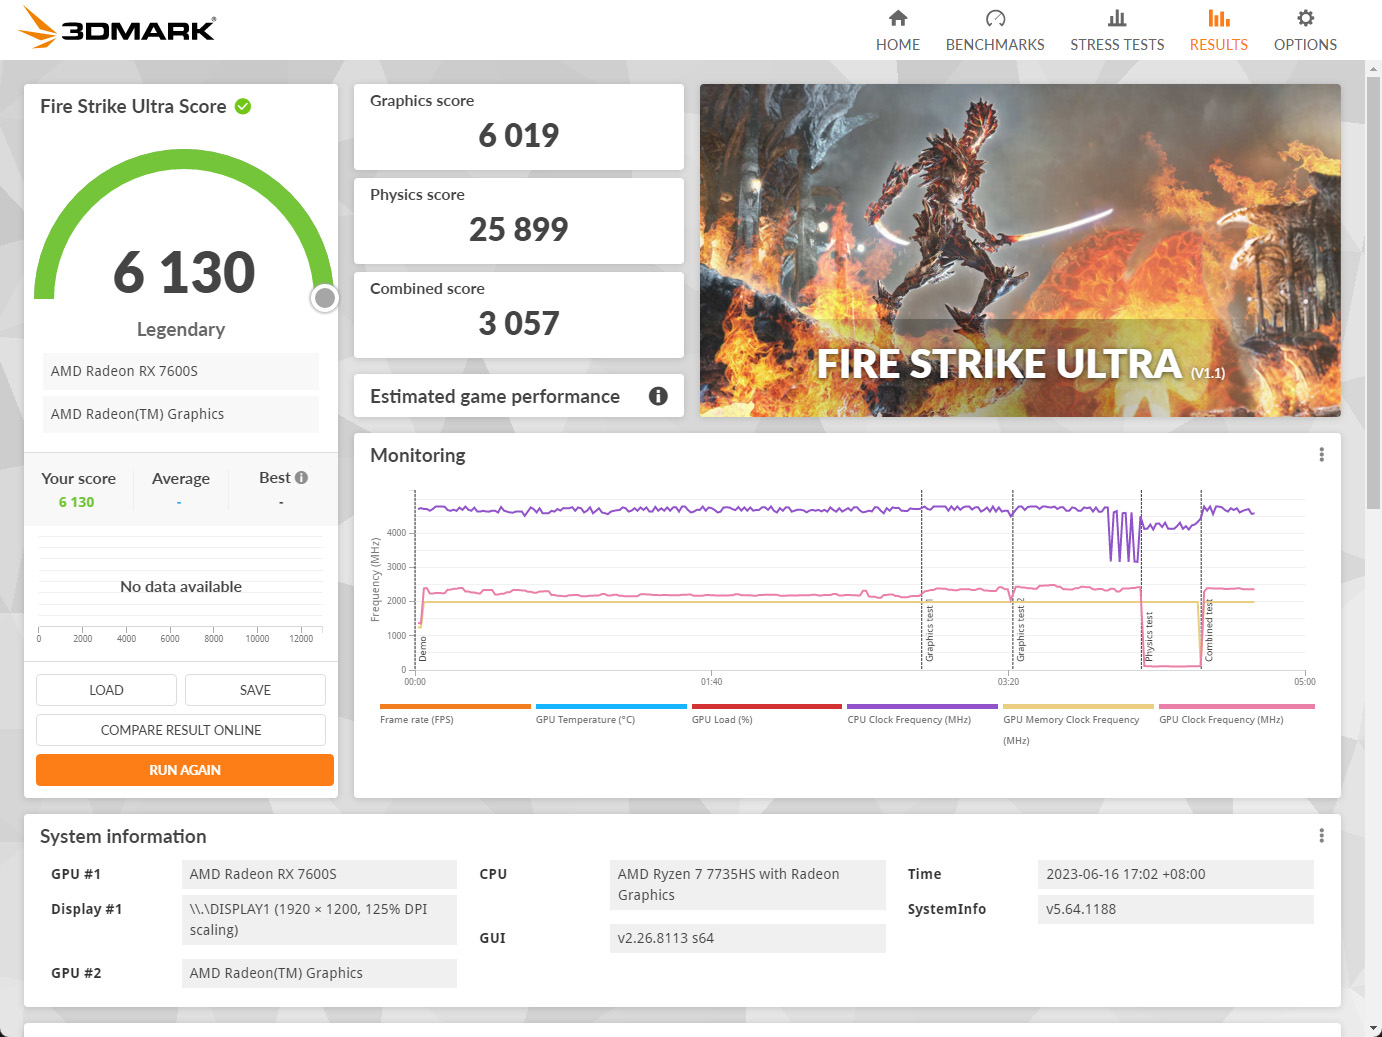Image resolution: width=1382 pixels, height=1037 pixels.
Task: Click the Combined score 3 057 card
Action: (x=519, y=315)
